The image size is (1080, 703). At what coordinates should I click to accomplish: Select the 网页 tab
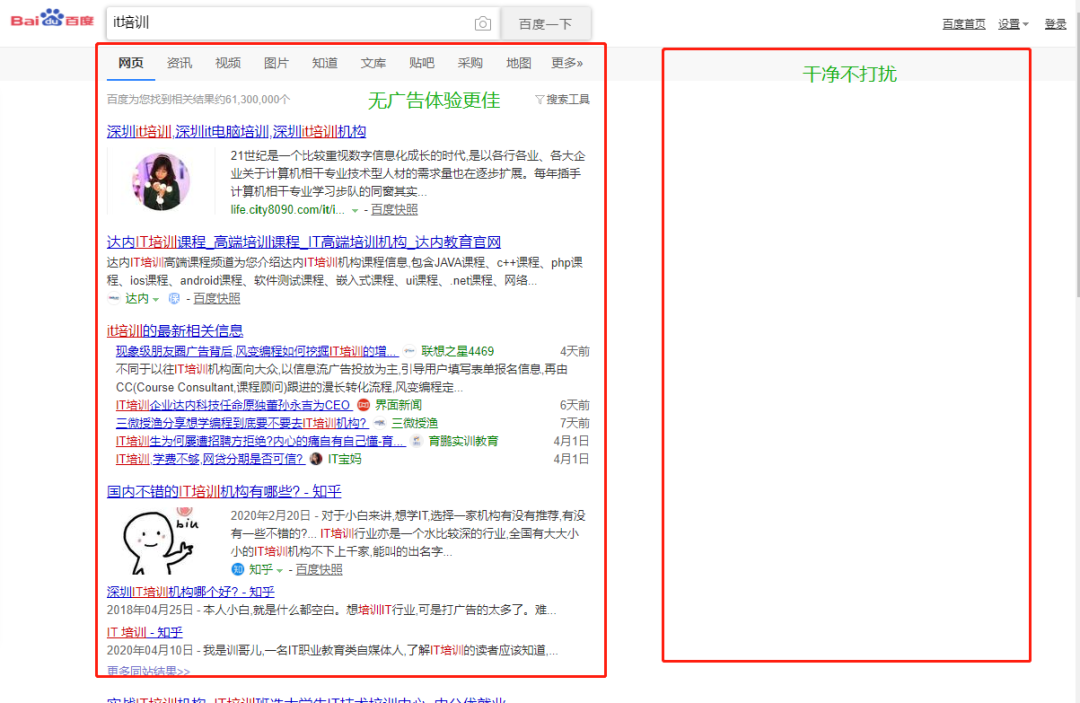point(131,63)
